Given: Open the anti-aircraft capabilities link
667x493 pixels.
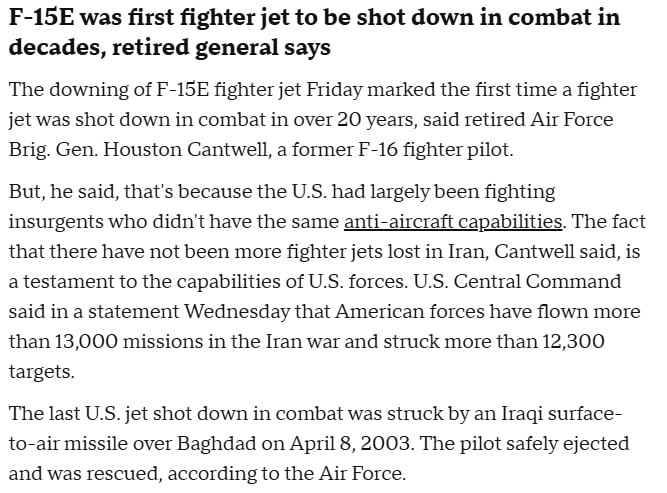Looking at the screenshot, I should pyautogui.click(x=452, y=221).
